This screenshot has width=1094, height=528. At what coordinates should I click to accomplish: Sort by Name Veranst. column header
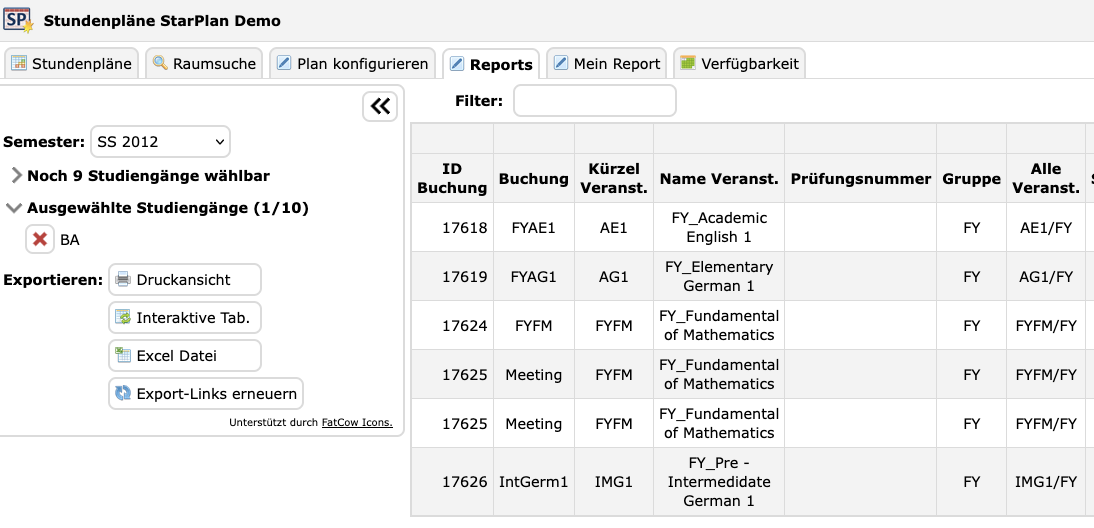(718, 179)
